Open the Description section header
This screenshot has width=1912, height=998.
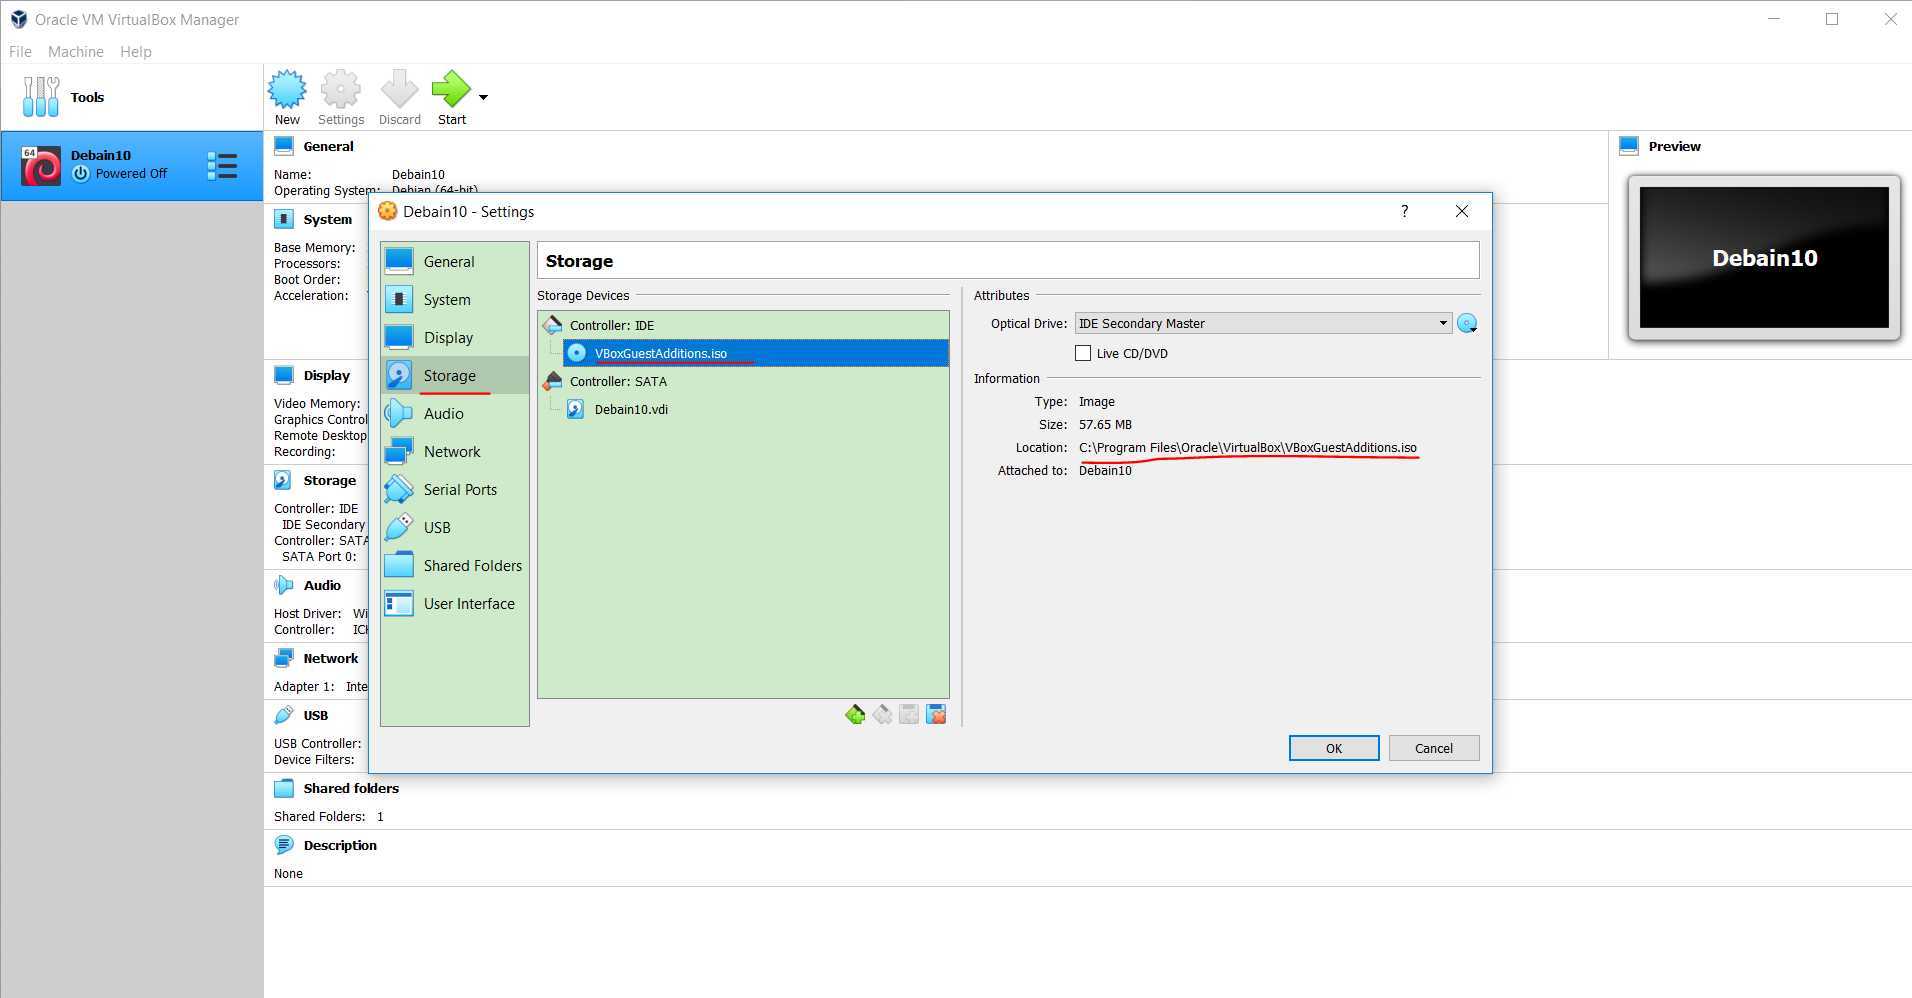(x=340, y=845)
